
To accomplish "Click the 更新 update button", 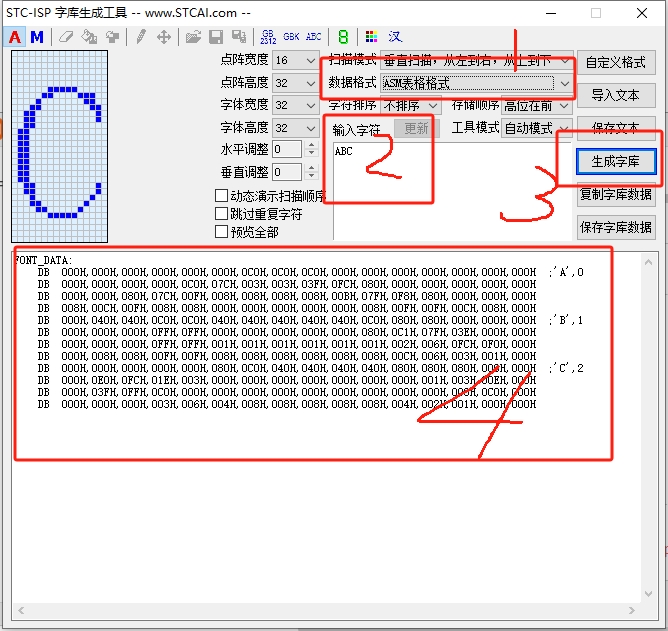I will click(x=416, y=128).
